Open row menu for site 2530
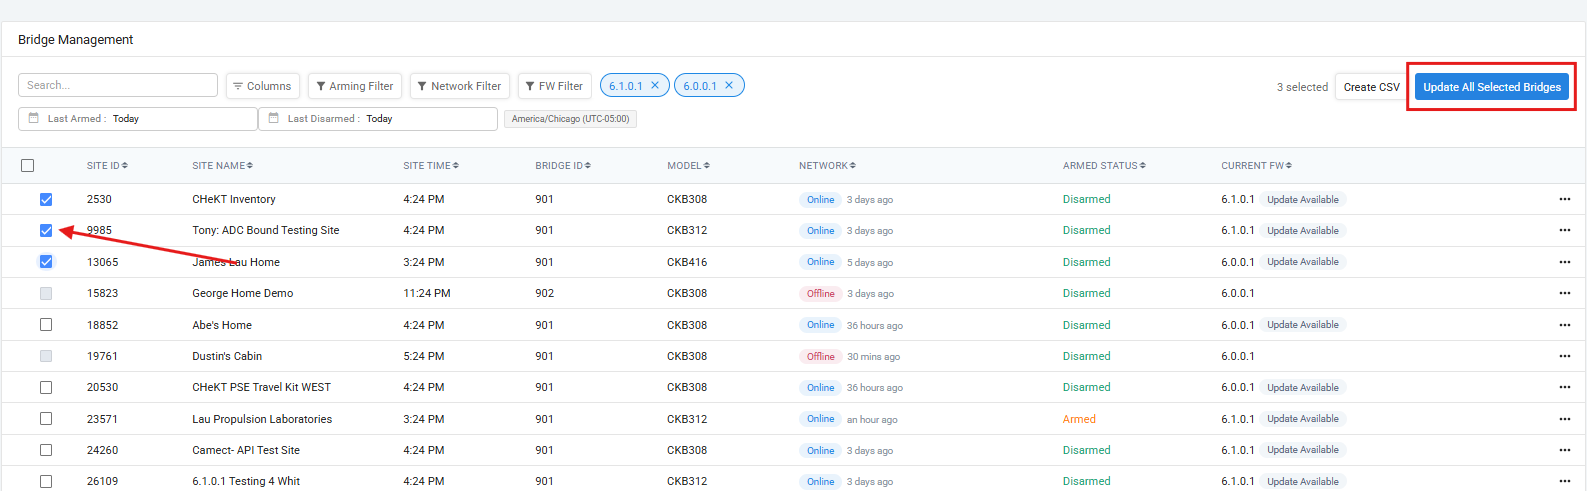Viewport: 1587px width, 491px height. pos(1564,199)
